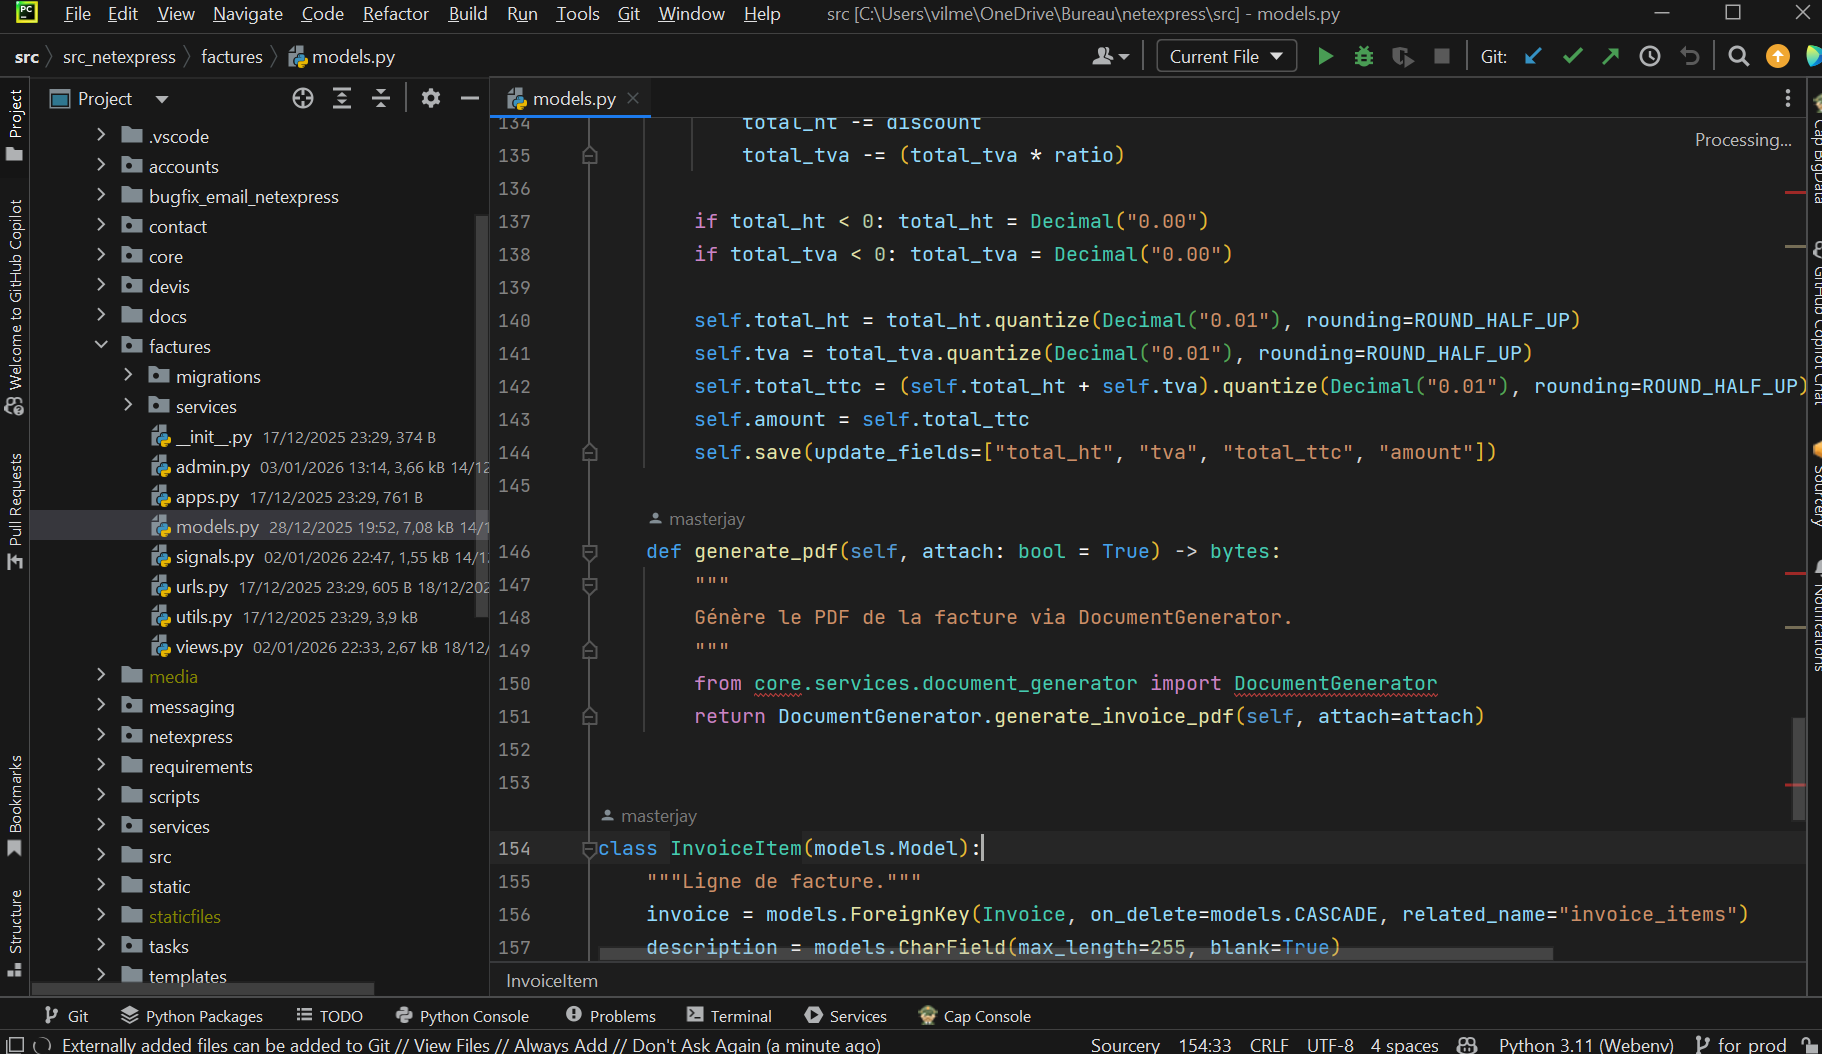This screenshot has width=1822, height=1054.
Task: Open the Refactor menu
Action: coord(395,14)
